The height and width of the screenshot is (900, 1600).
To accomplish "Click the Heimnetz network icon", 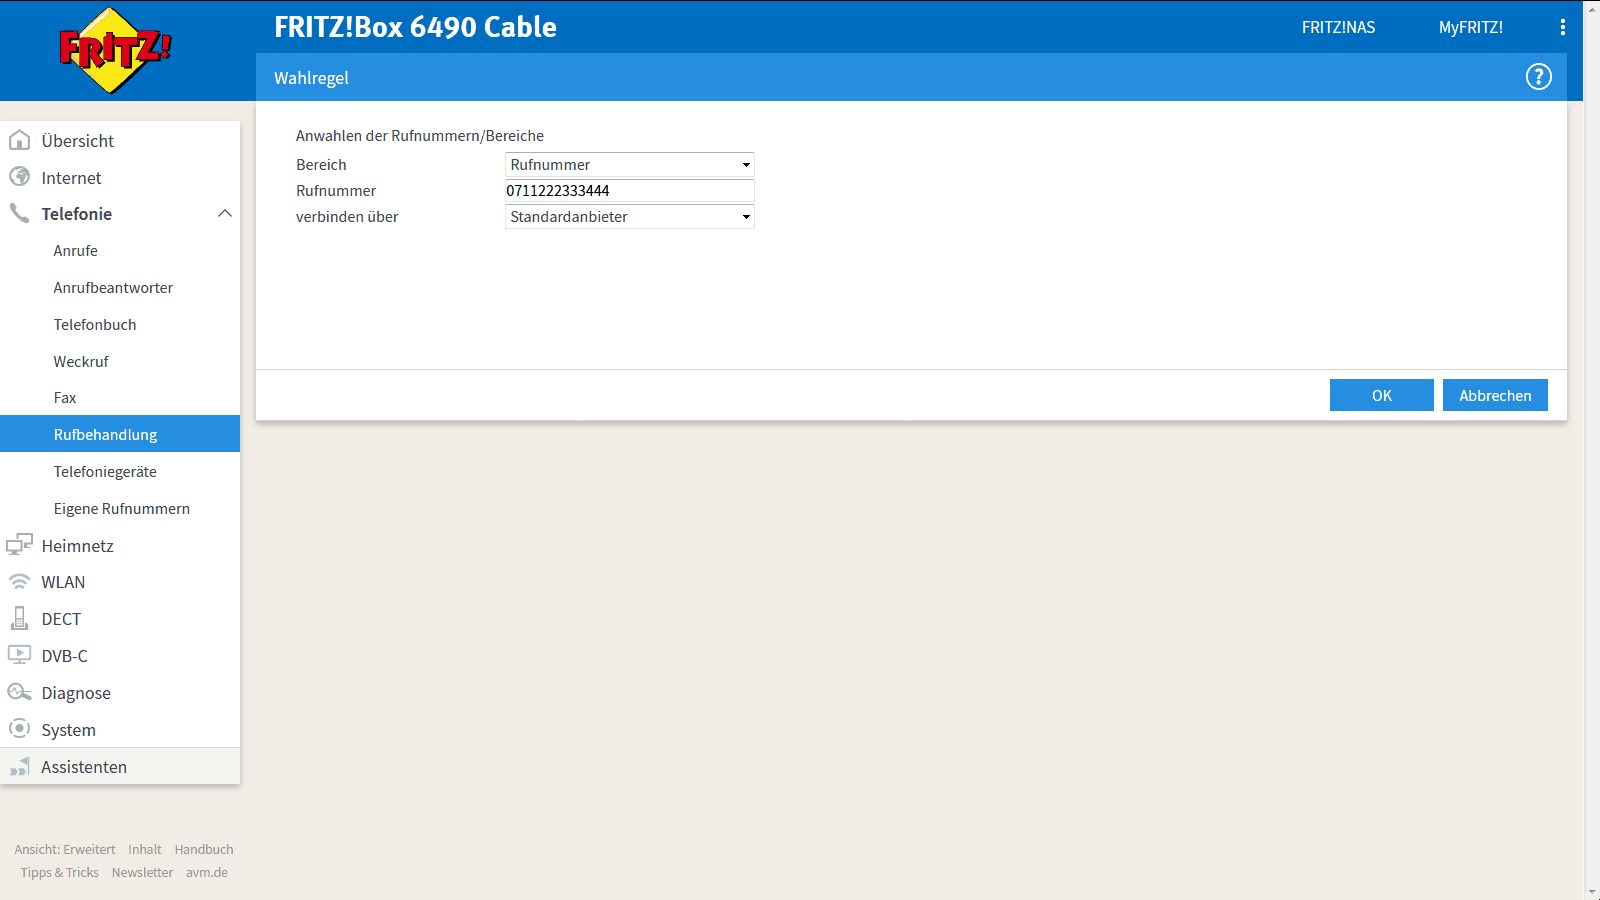I will point(19,545).
